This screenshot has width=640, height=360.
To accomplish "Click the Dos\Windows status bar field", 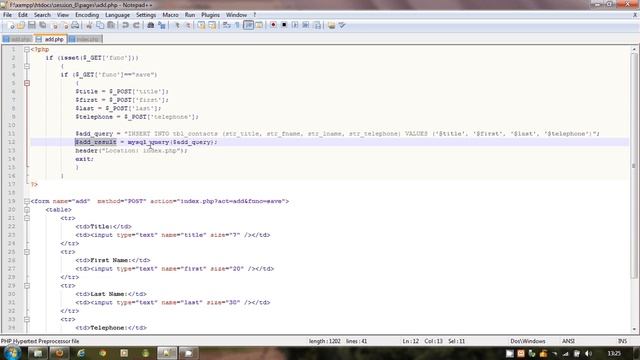I will point(528,341).
